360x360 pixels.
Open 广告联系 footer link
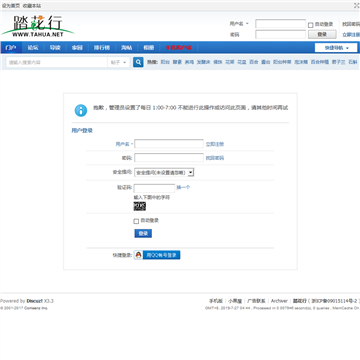(256, 301)
